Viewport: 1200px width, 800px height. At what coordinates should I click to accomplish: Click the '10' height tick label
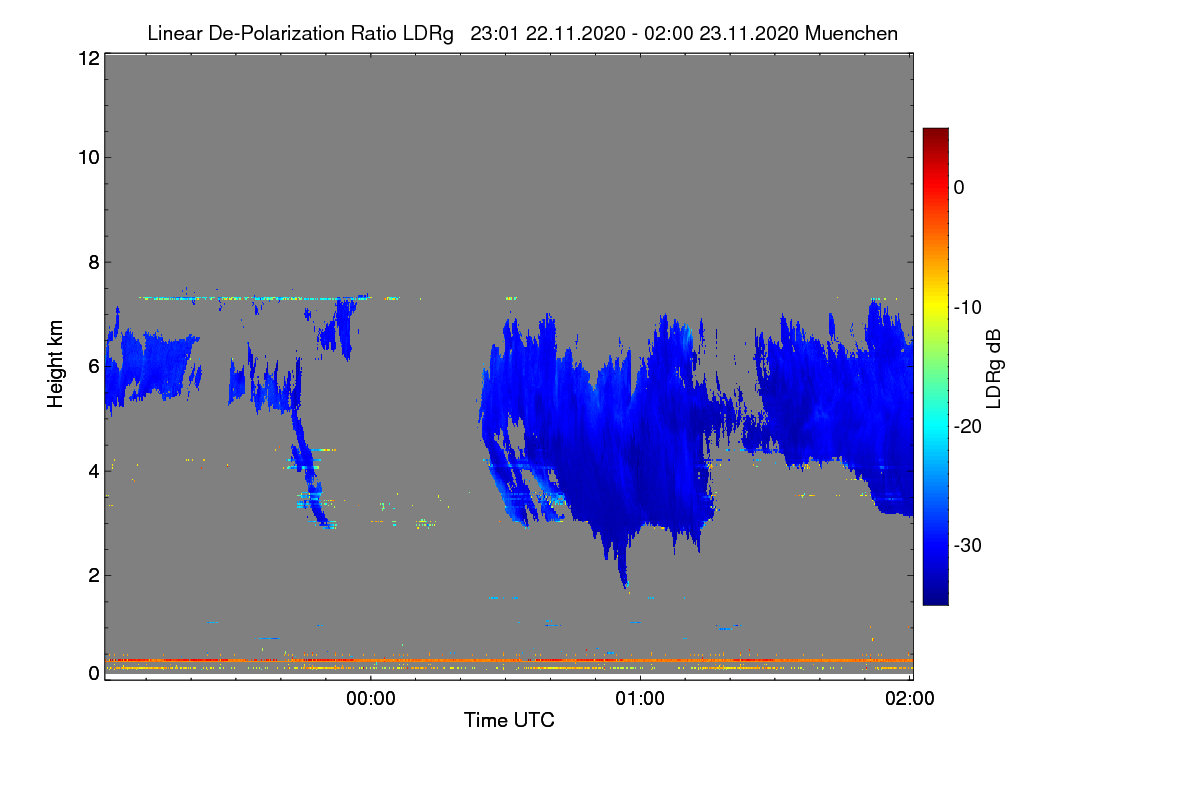point(87,157)
